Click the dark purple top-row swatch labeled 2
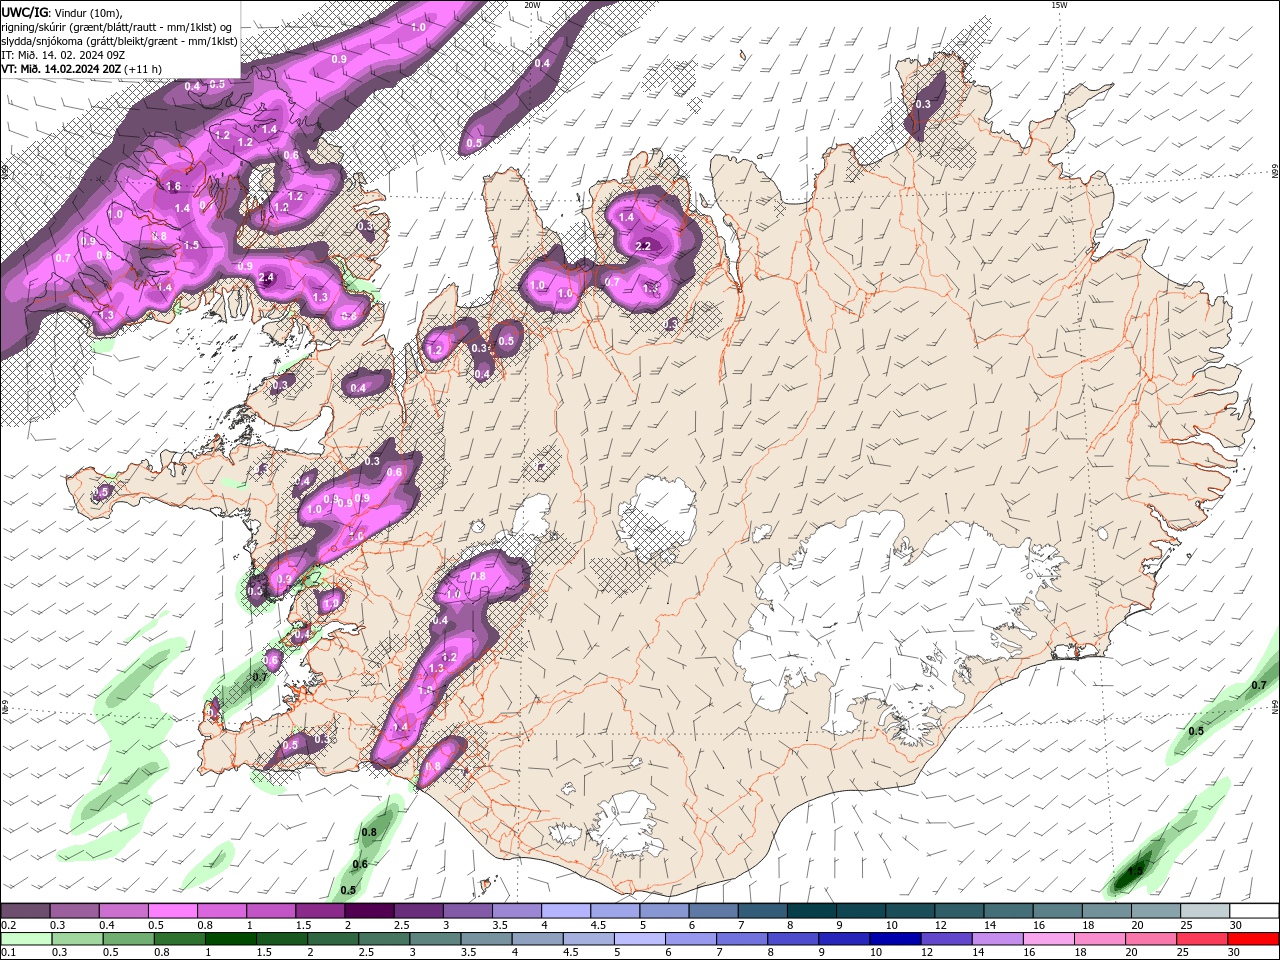The width and height of the screenshot is (1280, 960). [x=369, y=911]
